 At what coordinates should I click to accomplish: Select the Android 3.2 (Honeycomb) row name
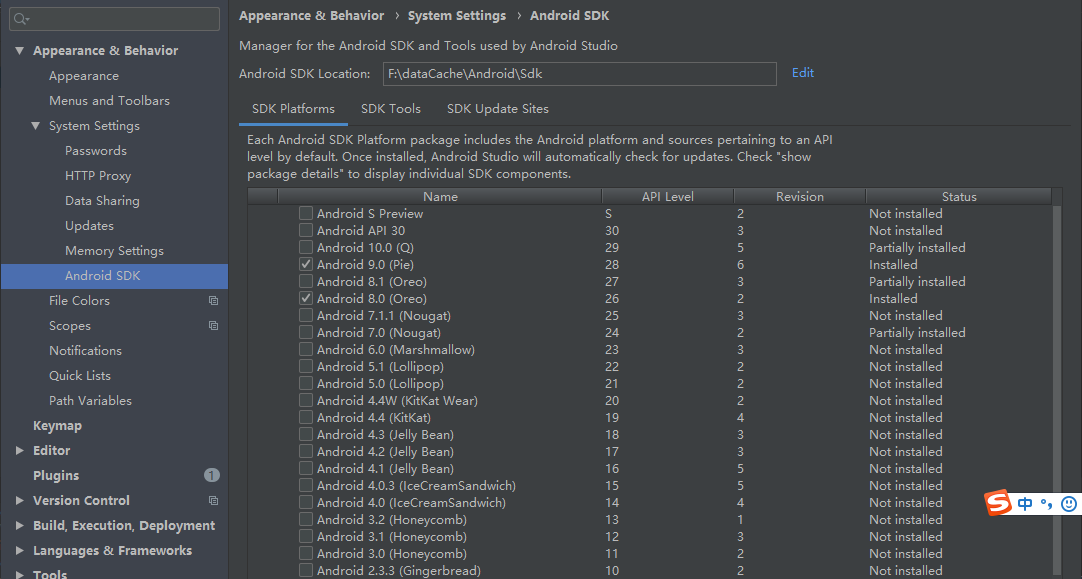click(391, 520)
